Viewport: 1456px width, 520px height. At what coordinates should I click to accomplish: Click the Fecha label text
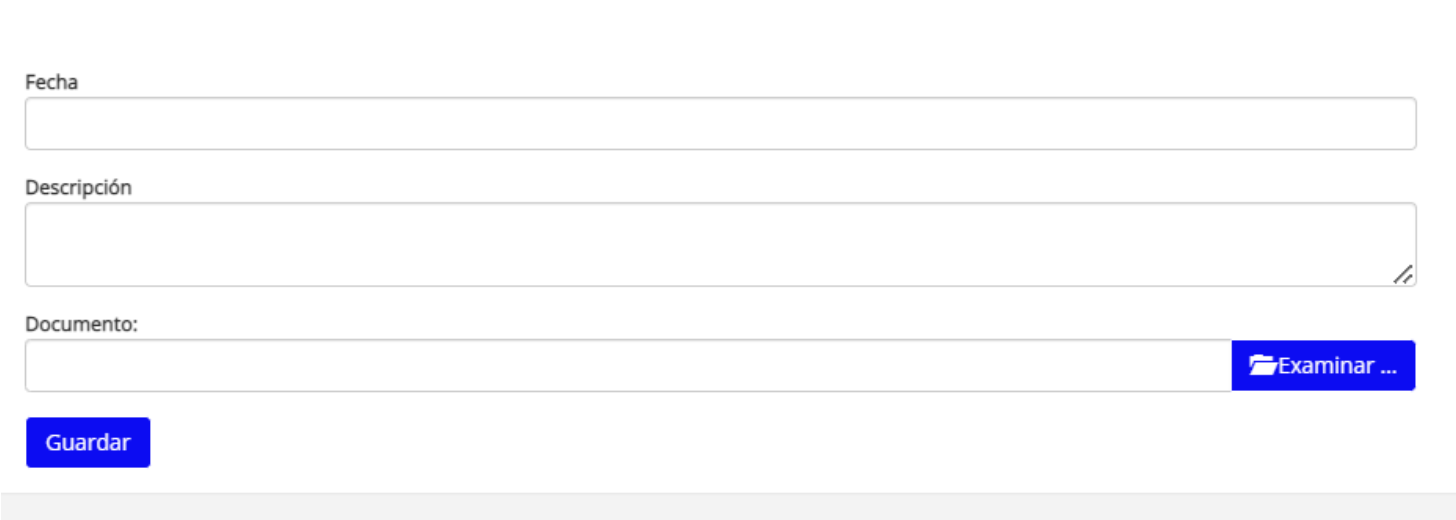(x=52, y=82)
